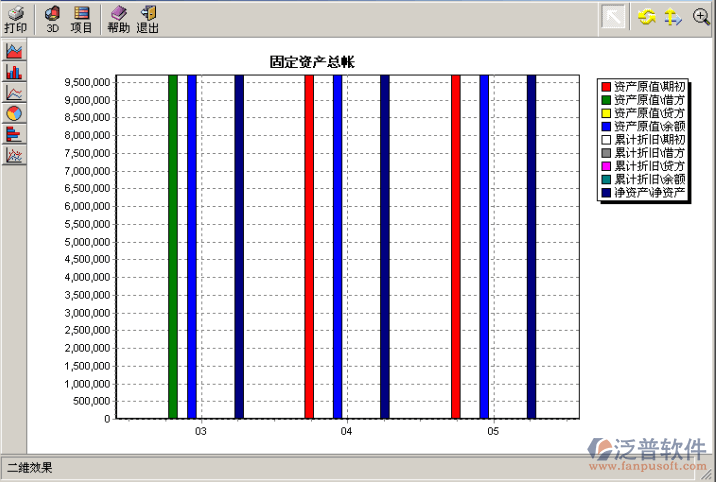Activate the zoom magnifier tool

point(700,17)
